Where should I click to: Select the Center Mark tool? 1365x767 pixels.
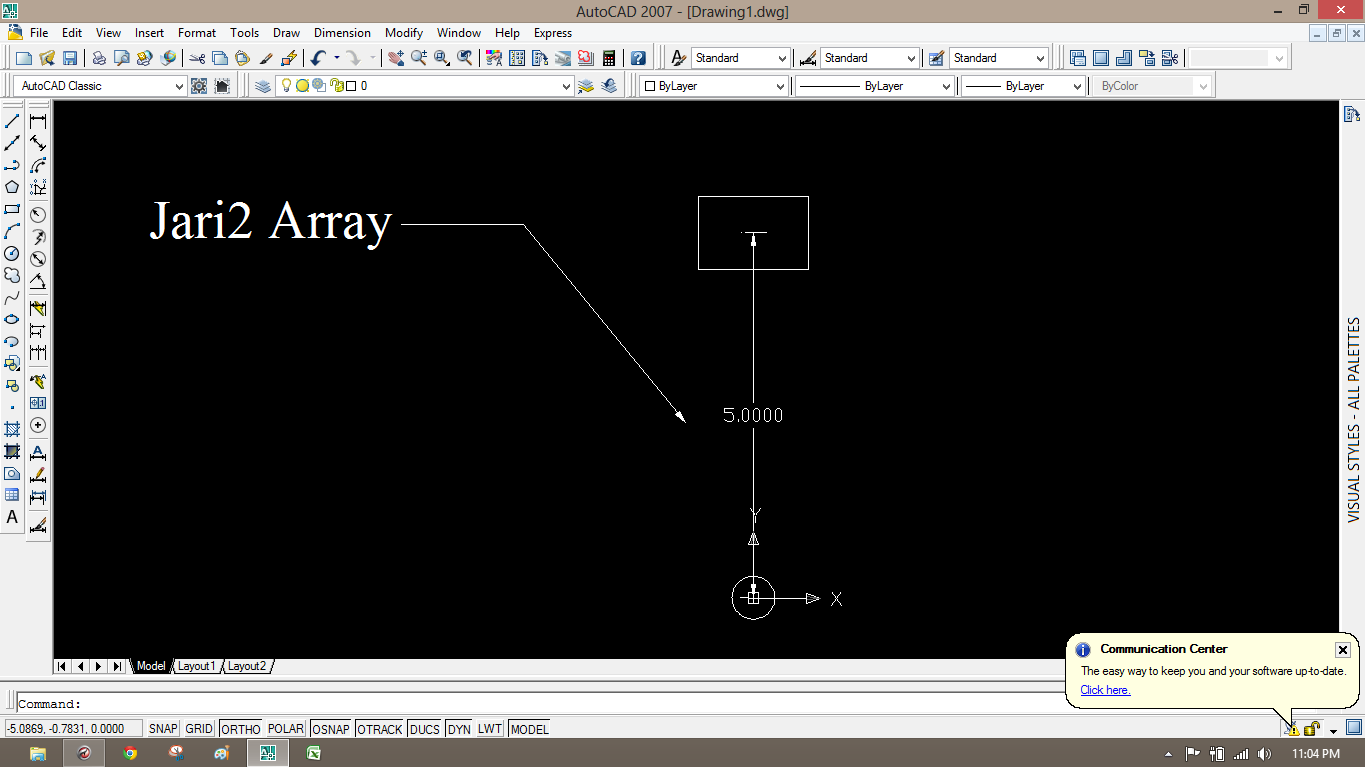(38, 426)
